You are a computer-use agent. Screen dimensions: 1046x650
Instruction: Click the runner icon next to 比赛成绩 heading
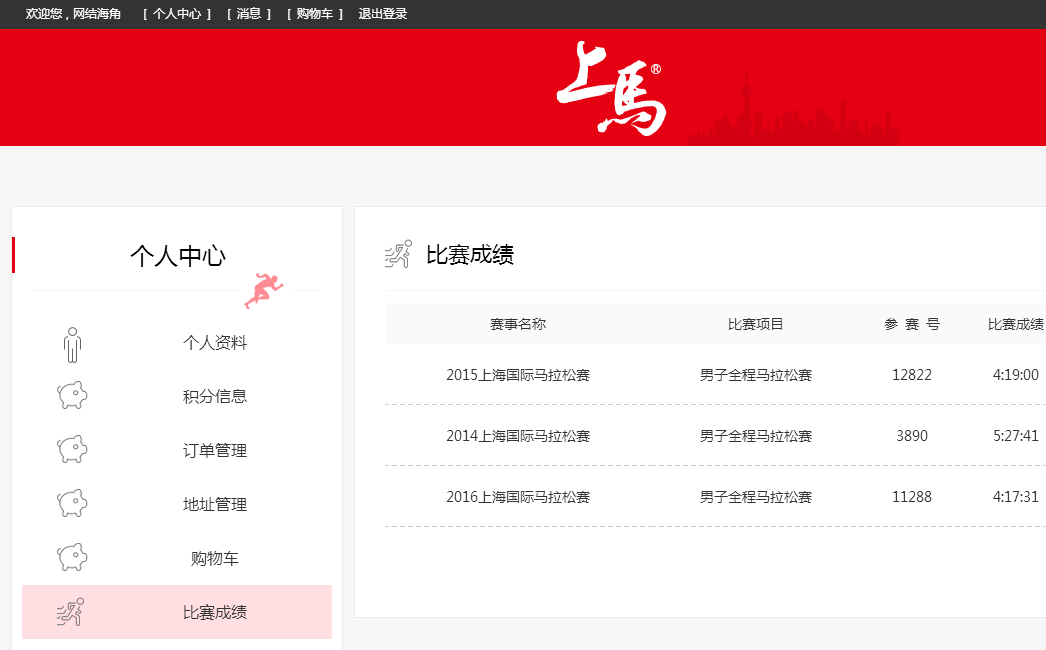point(399,254)
